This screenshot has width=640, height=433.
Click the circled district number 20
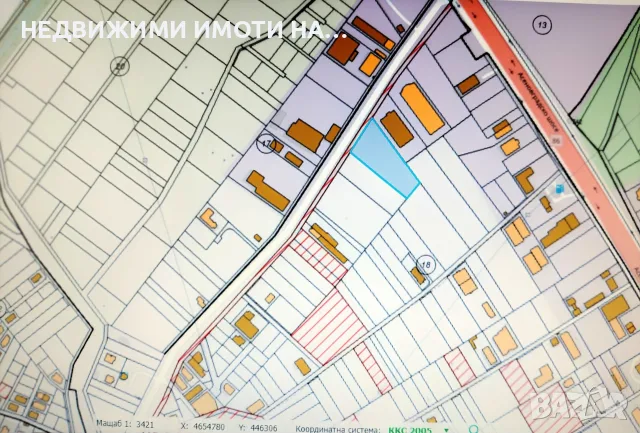[120, 66]
